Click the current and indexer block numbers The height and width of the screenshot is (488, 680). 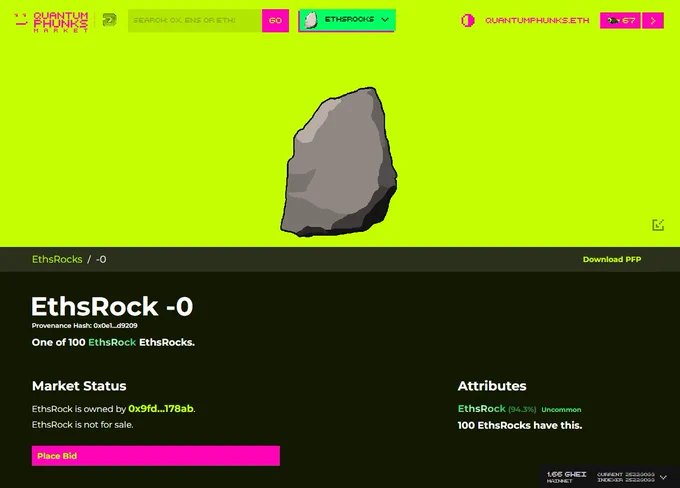[x=626, y=477]
